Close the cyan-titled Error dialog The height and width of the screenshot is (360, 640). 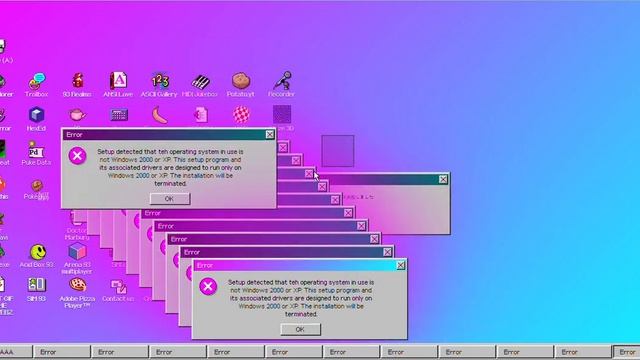pyautogui.click(x=401, y=265)
